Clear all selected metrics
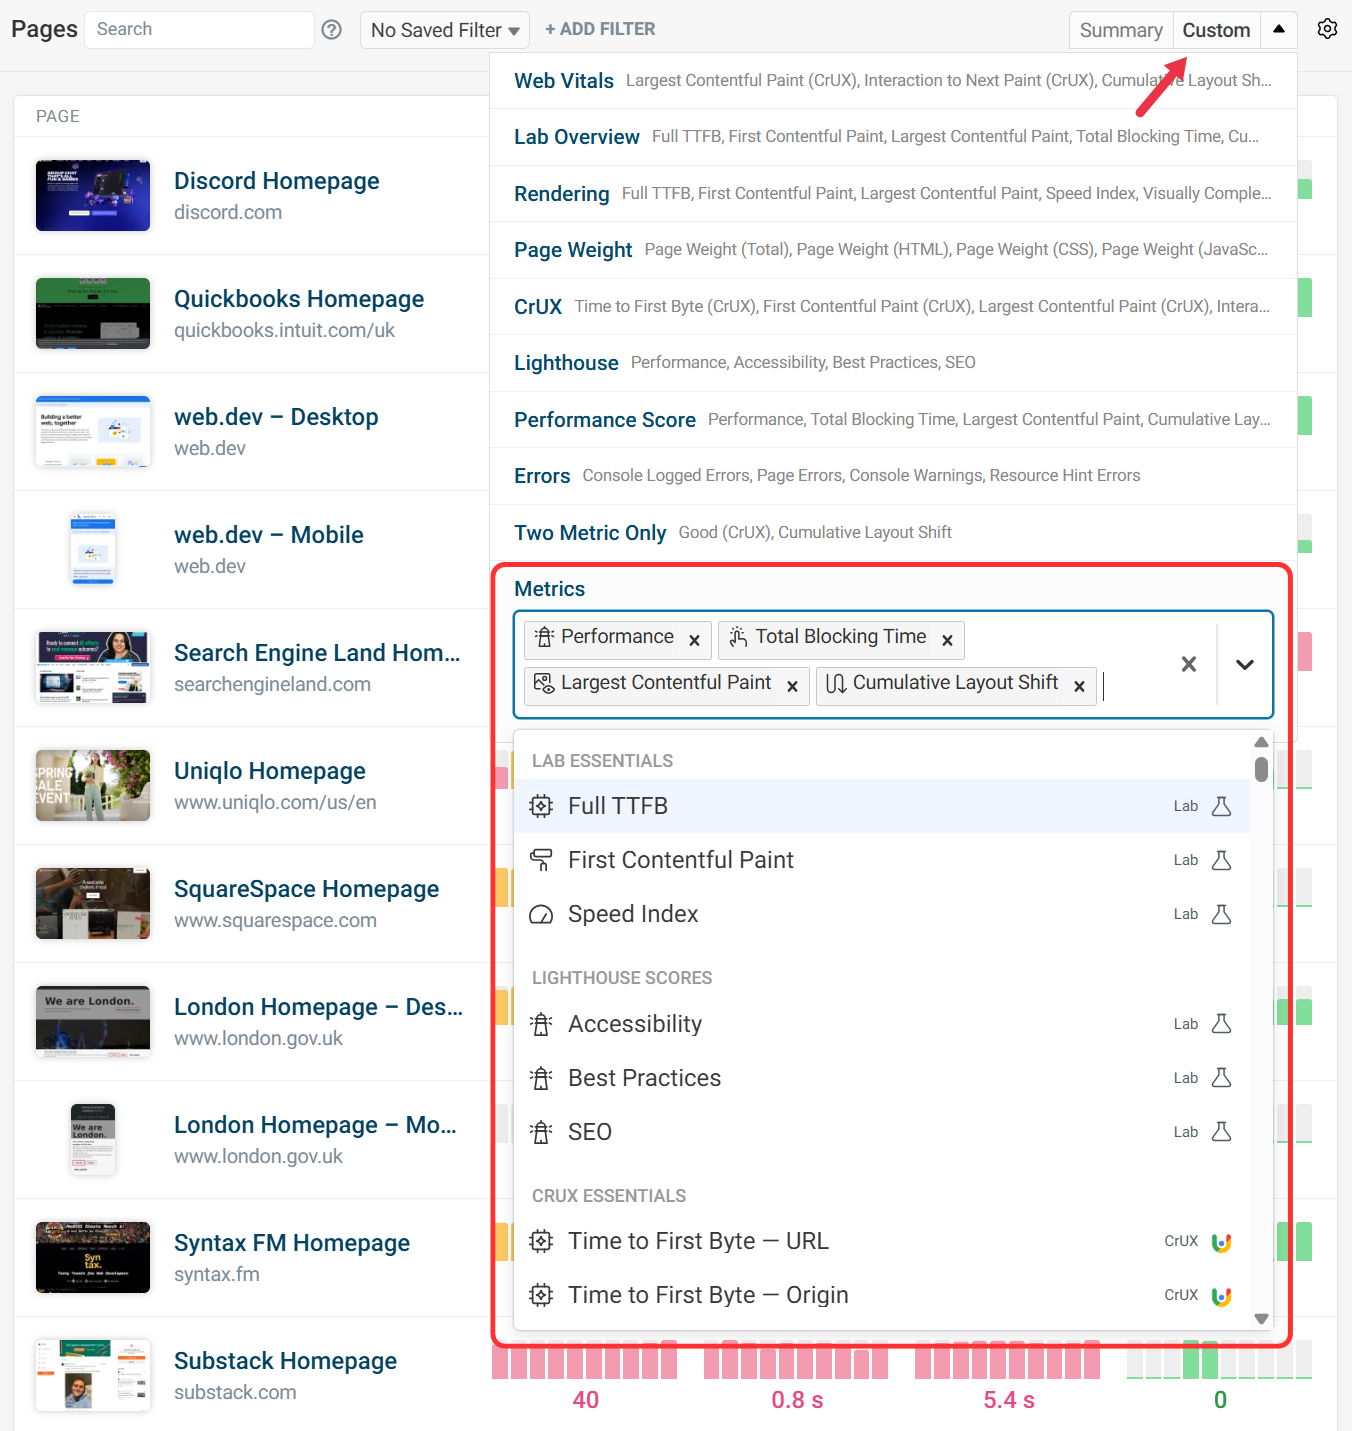 pos(1189,664)
